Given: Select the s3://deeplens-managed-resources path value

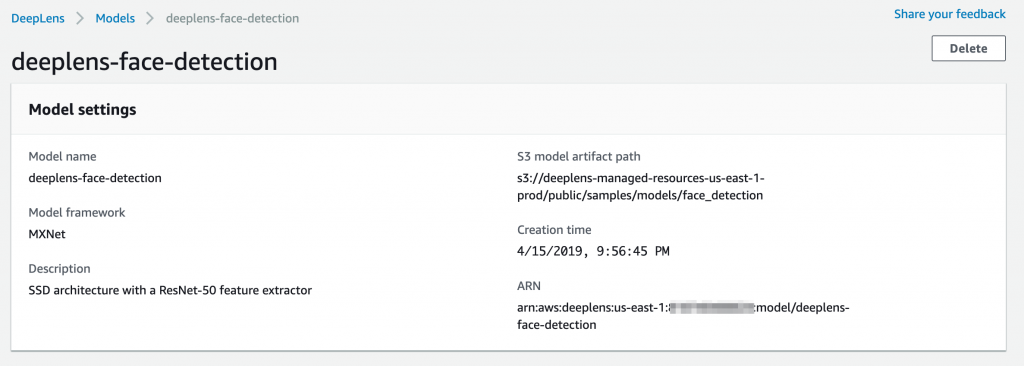Looking at the screenshot, I should point(640,186).
